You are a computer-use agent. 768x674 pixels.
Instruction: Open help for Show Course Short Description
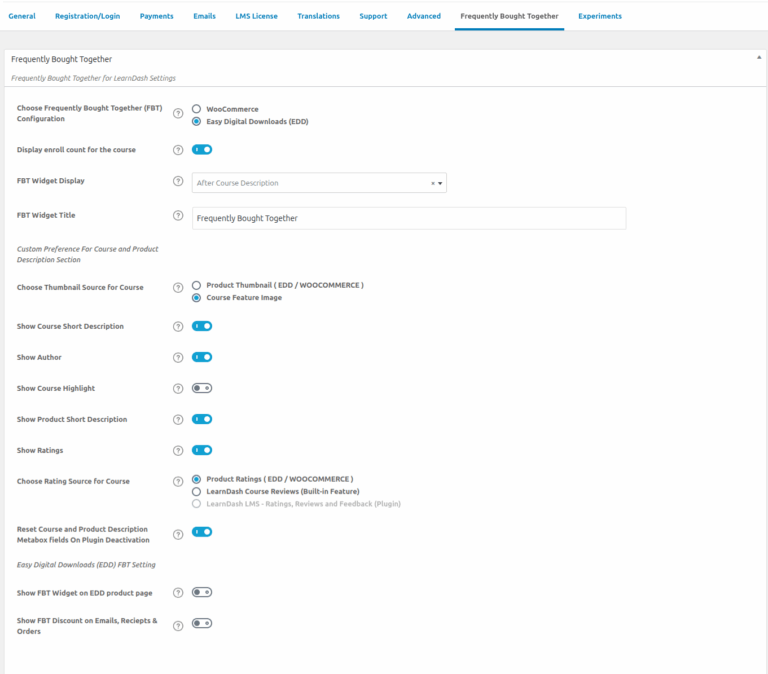coord(178,327)
